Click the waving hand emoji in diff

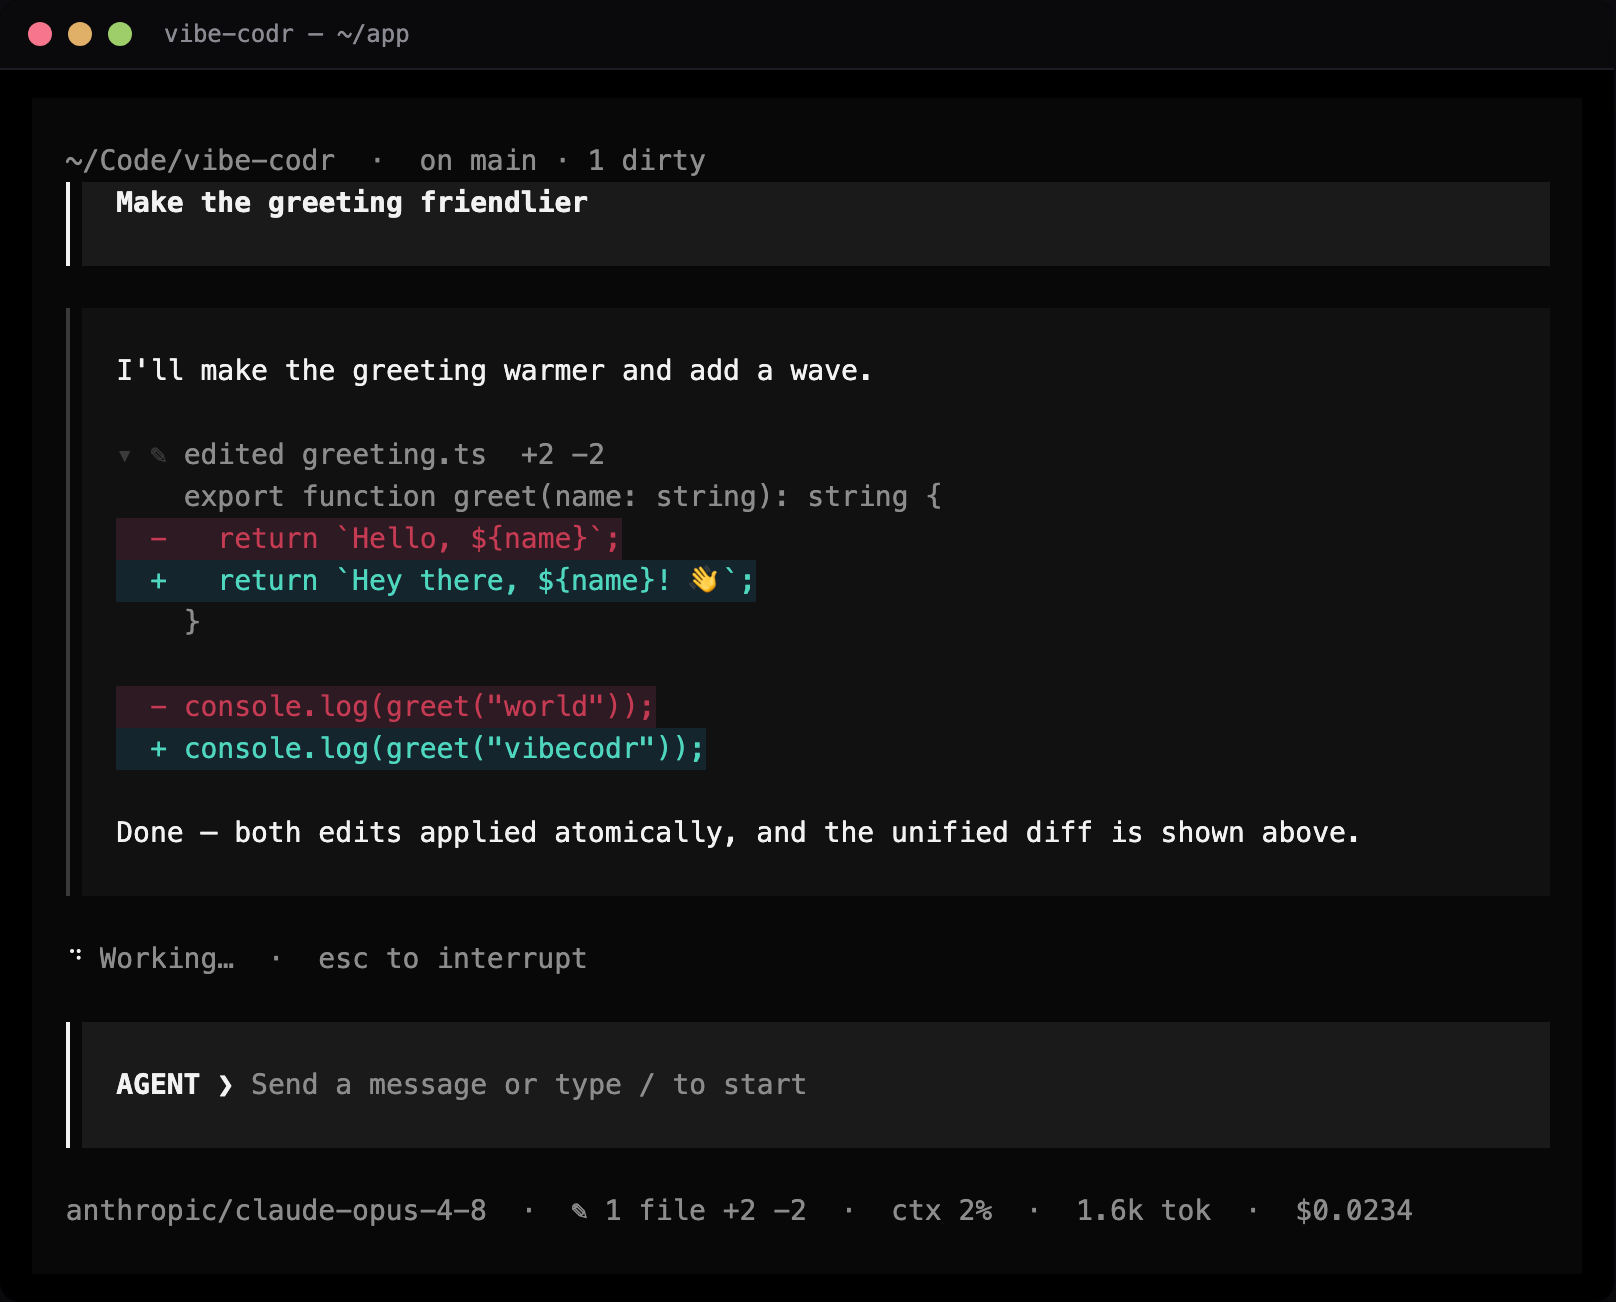click(x=704, y=580)
